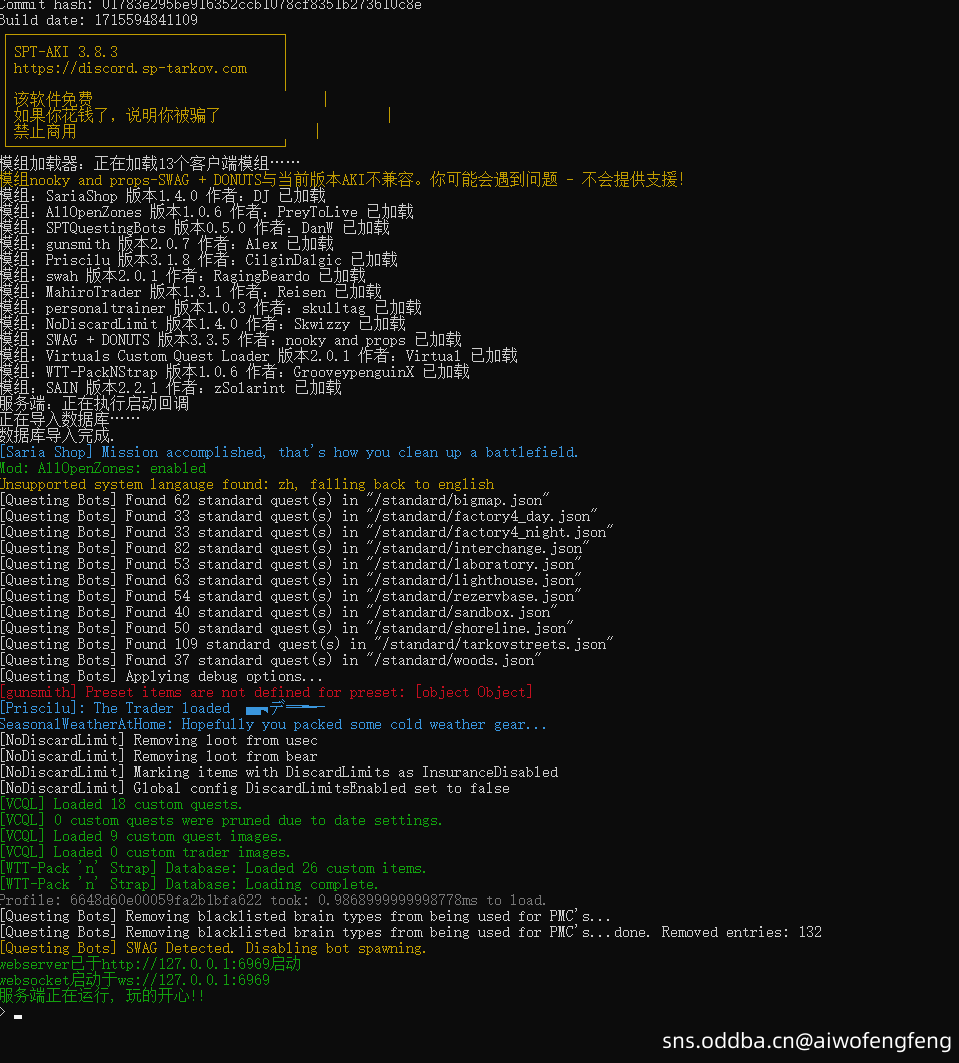Select the incompatible SWAG + DONUTS warning line
The width and height of the screenshot is (959, 1063).
point(342,180)
